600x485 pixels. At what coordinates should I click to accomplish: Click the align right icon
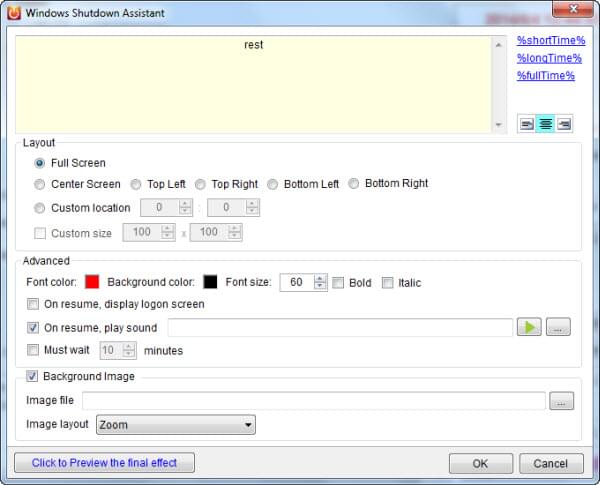click(x=564, y=124)
